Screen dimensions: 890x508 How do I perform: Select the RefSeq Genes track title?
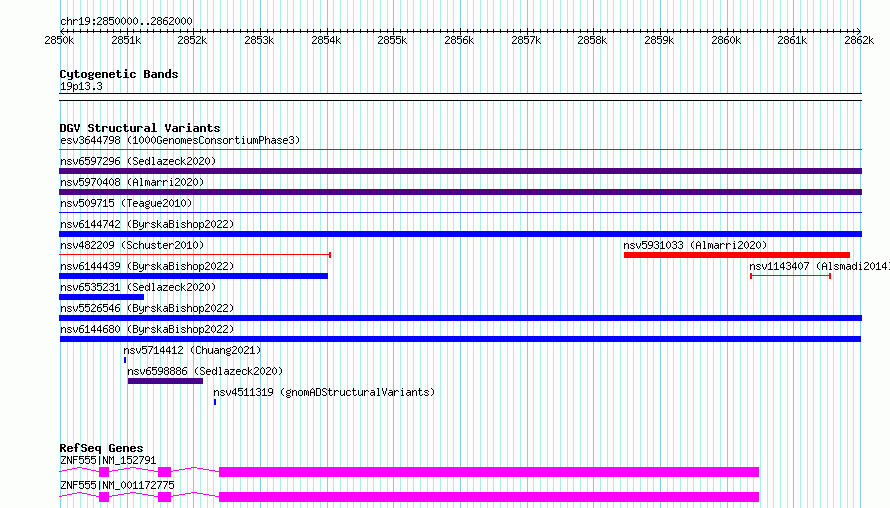pyautogui.click(x=101, y=448)
